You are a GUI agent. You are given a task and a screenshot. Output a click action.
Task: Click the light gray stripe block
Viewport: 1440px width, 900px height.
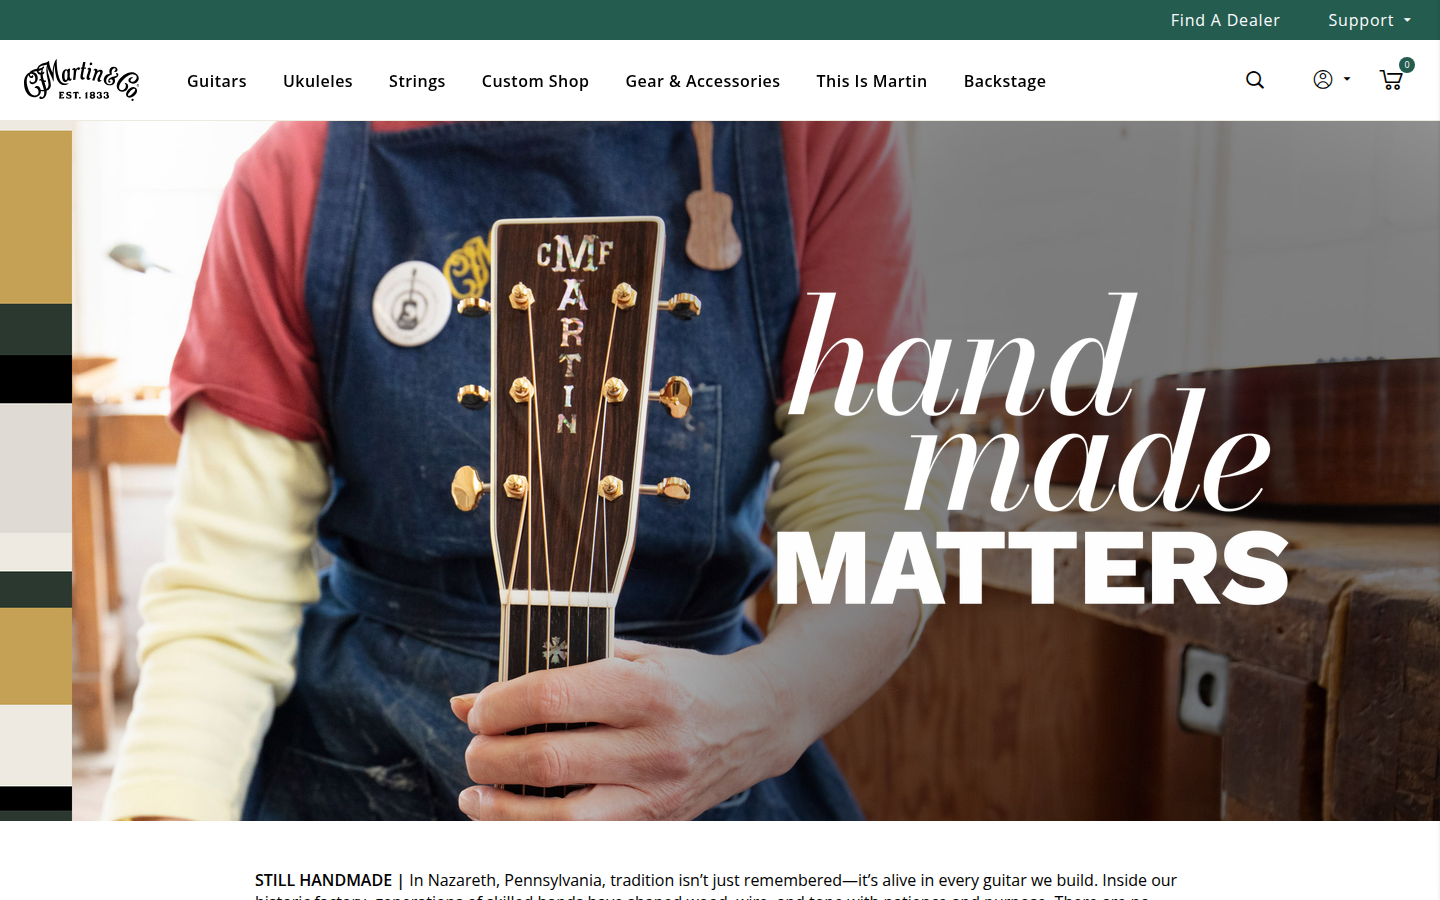click(36, 468)
